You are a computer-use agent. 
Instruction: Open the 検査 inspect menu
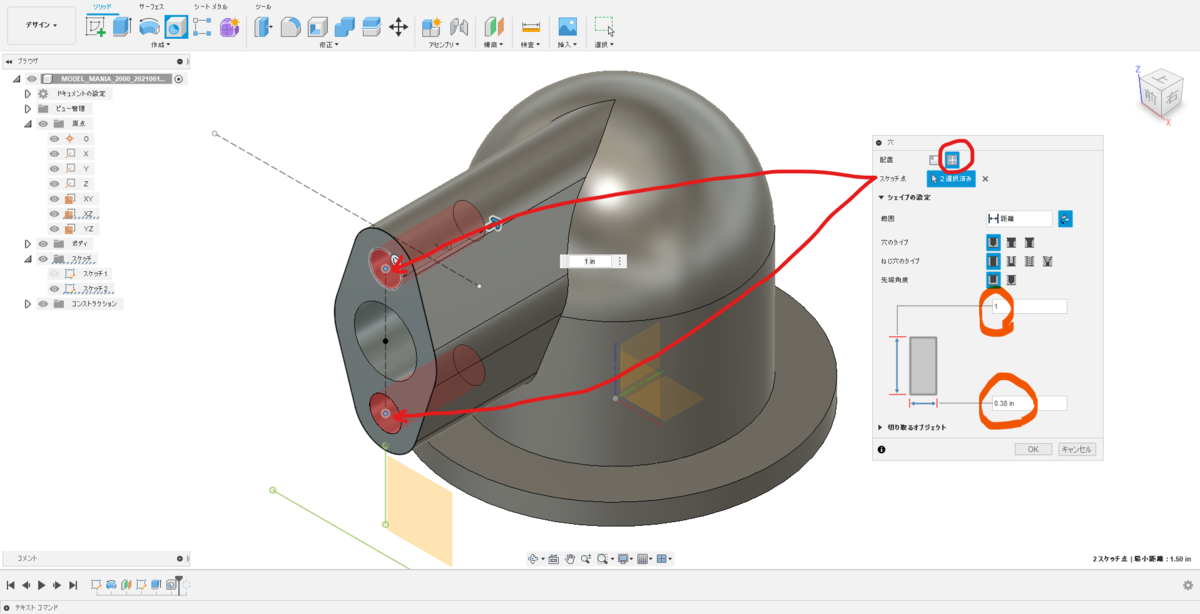click(529, 45)
